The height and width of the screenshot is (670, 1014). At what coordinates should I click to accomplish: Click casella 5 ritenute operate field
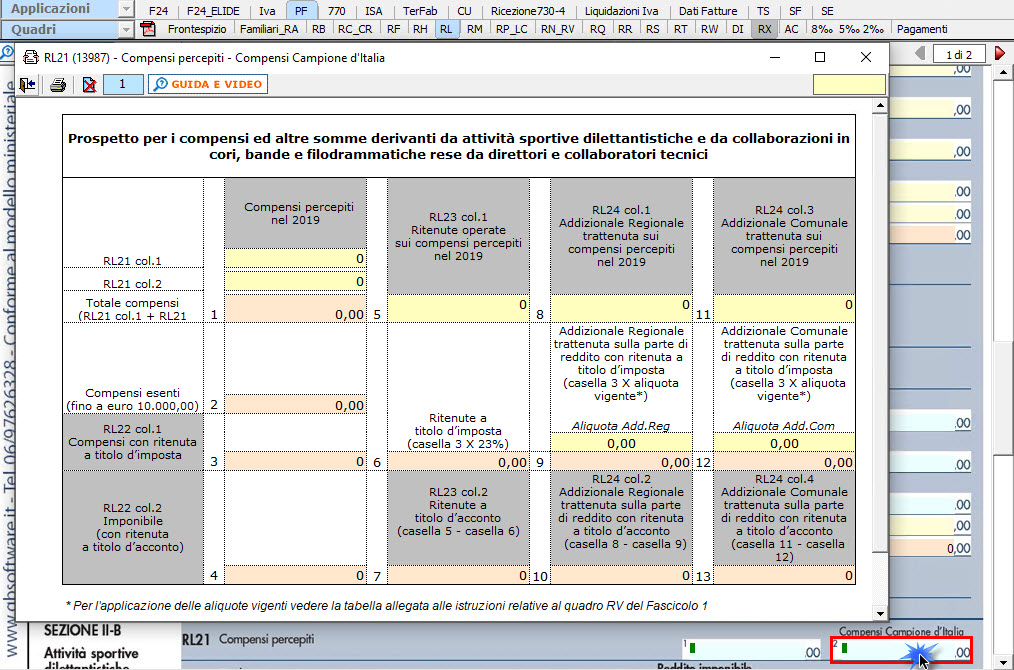[458, 308]
